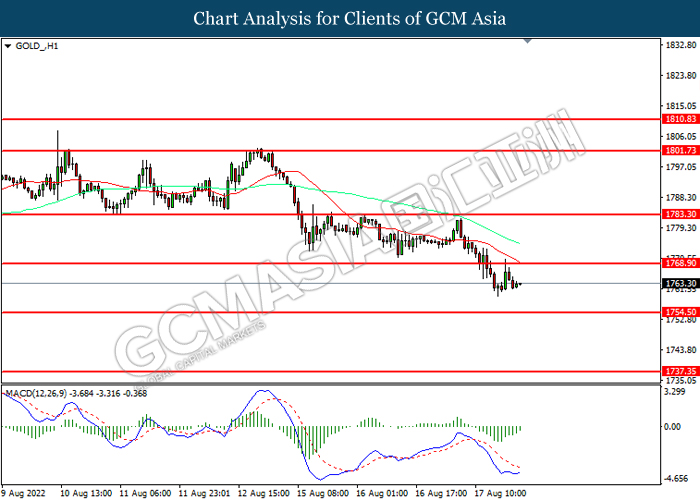Select the 1754.50 support level label
Image resolution: width=700 pixels, height=500 pixels.
tap(680, 312)
